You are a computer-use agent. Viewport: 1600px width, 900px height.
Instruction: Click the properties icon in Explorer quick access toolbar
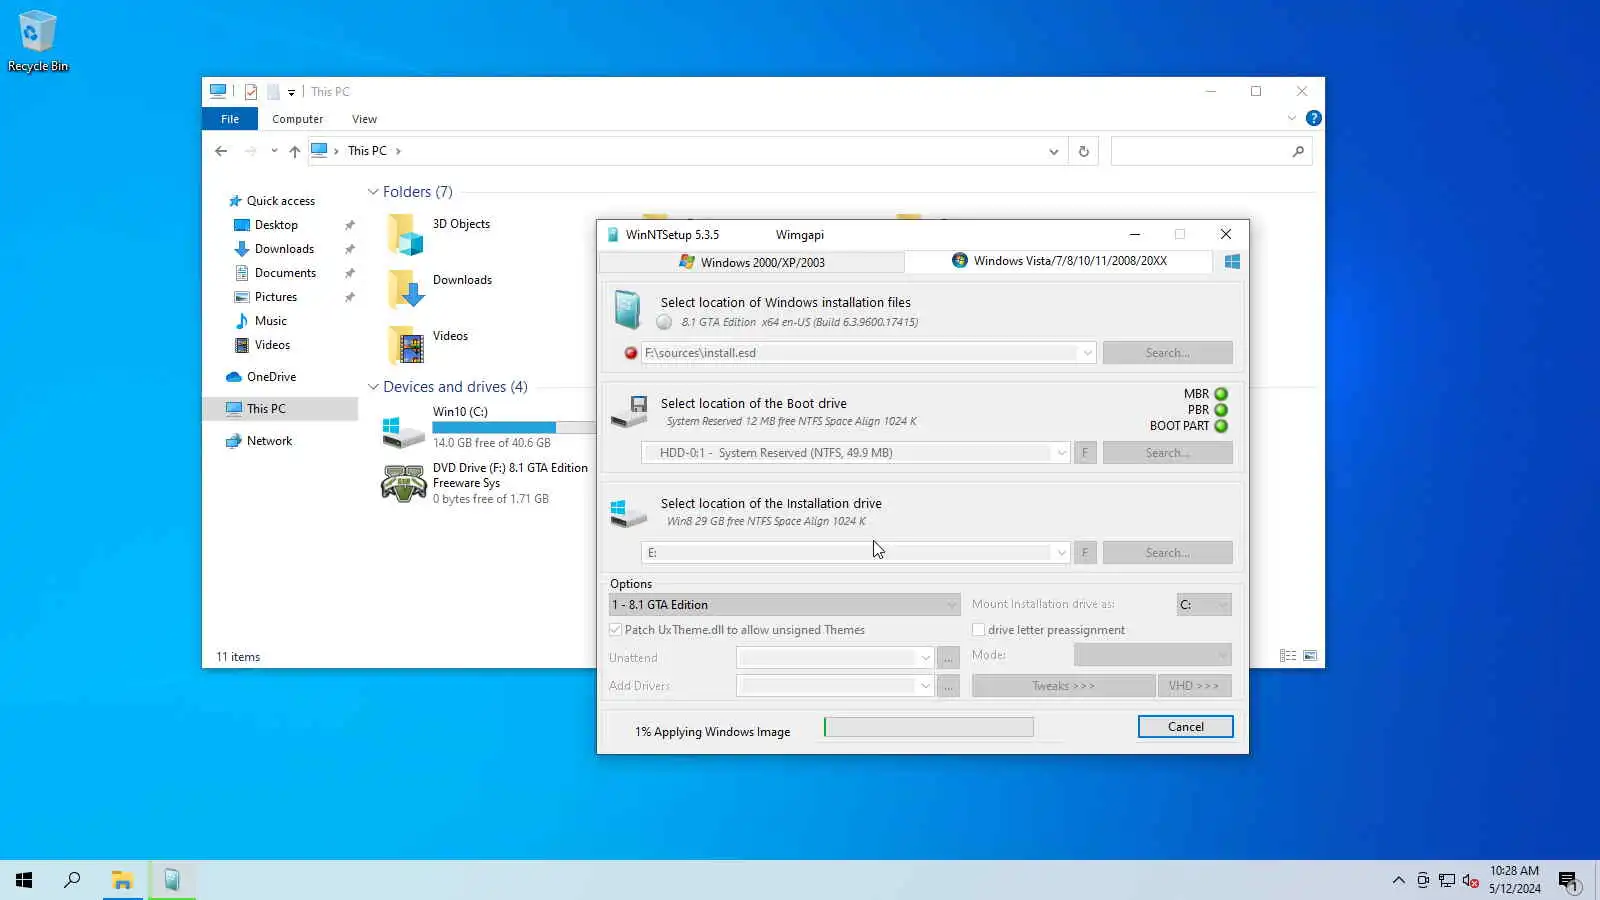pyautogui.click(x=250, y=92)
